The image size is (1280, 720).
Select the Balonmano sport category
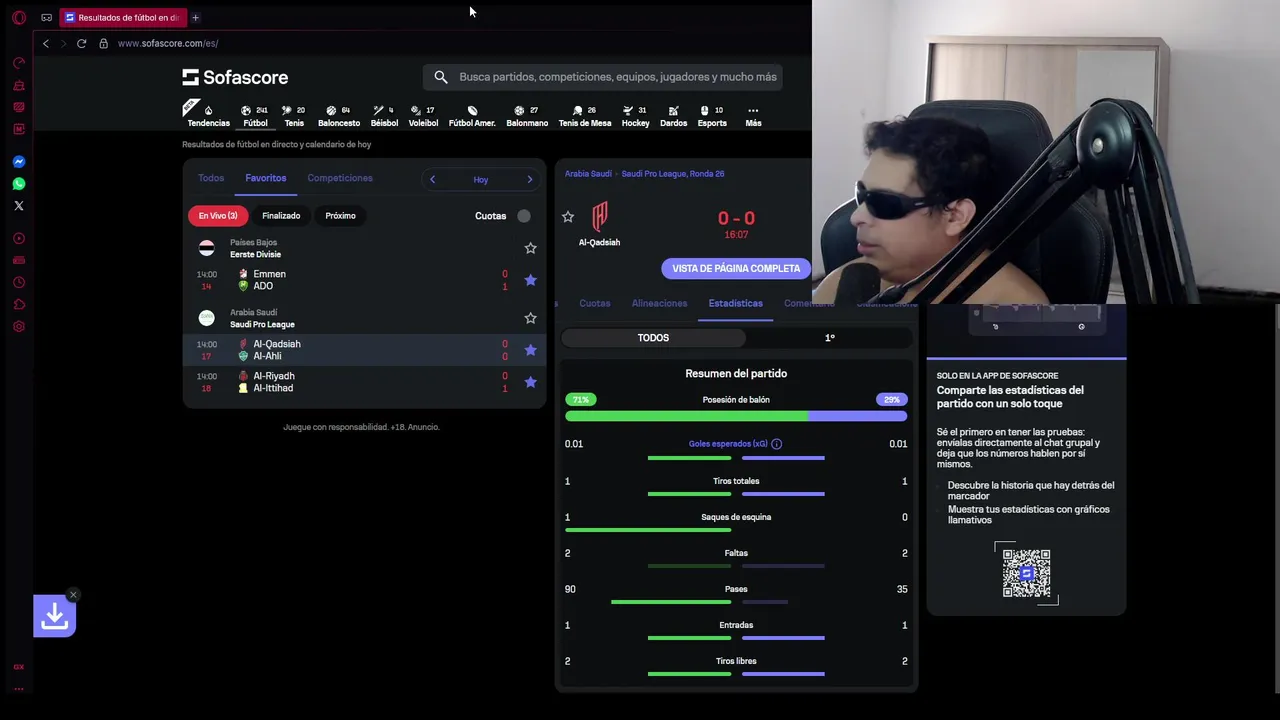527,116
